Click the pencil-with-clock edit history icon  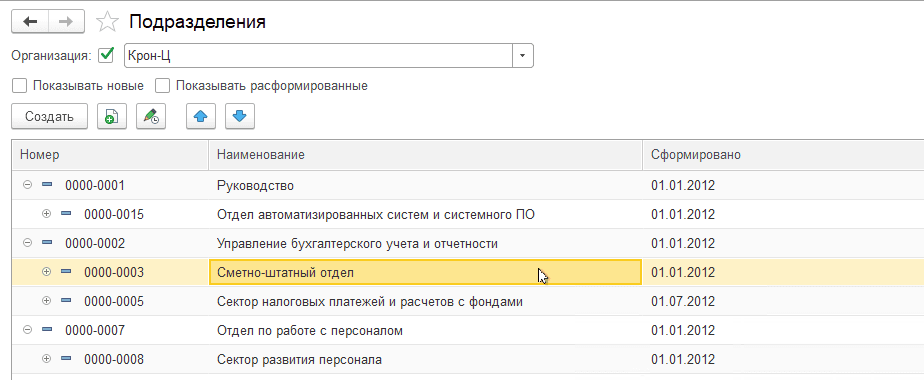[x=151, y=116]
